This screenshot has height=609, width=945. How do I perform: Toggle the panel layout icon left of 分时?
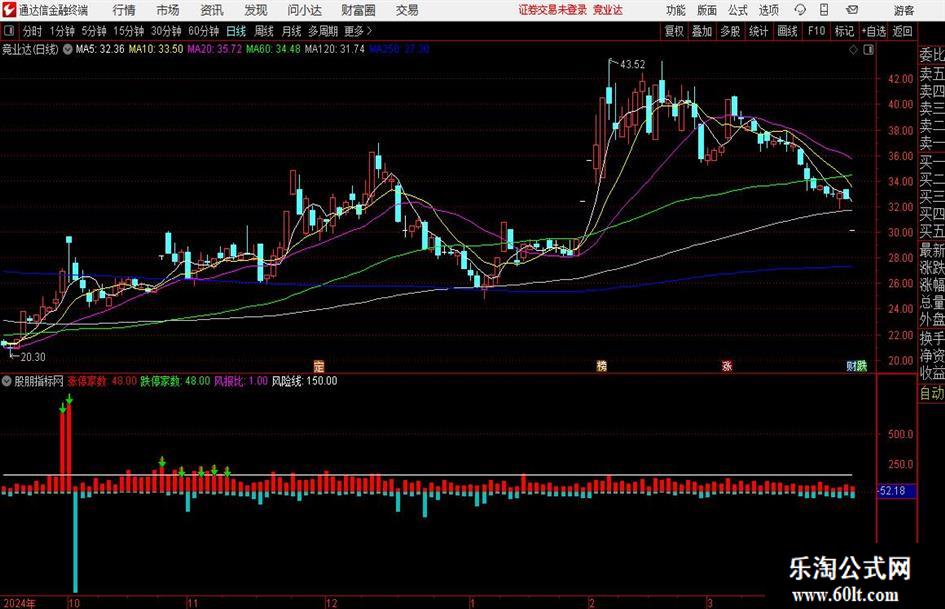point(8,31)
